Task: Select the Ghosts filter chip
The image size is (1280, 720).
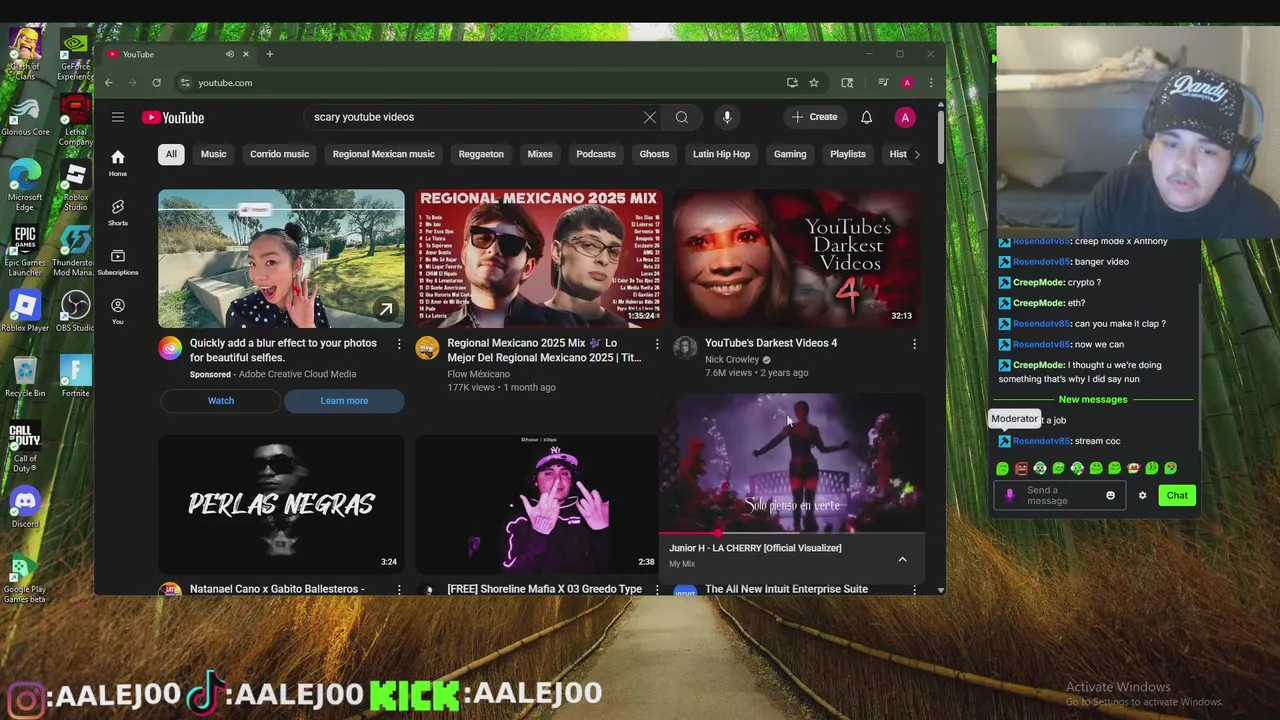Action: click(x=654, y=154)
